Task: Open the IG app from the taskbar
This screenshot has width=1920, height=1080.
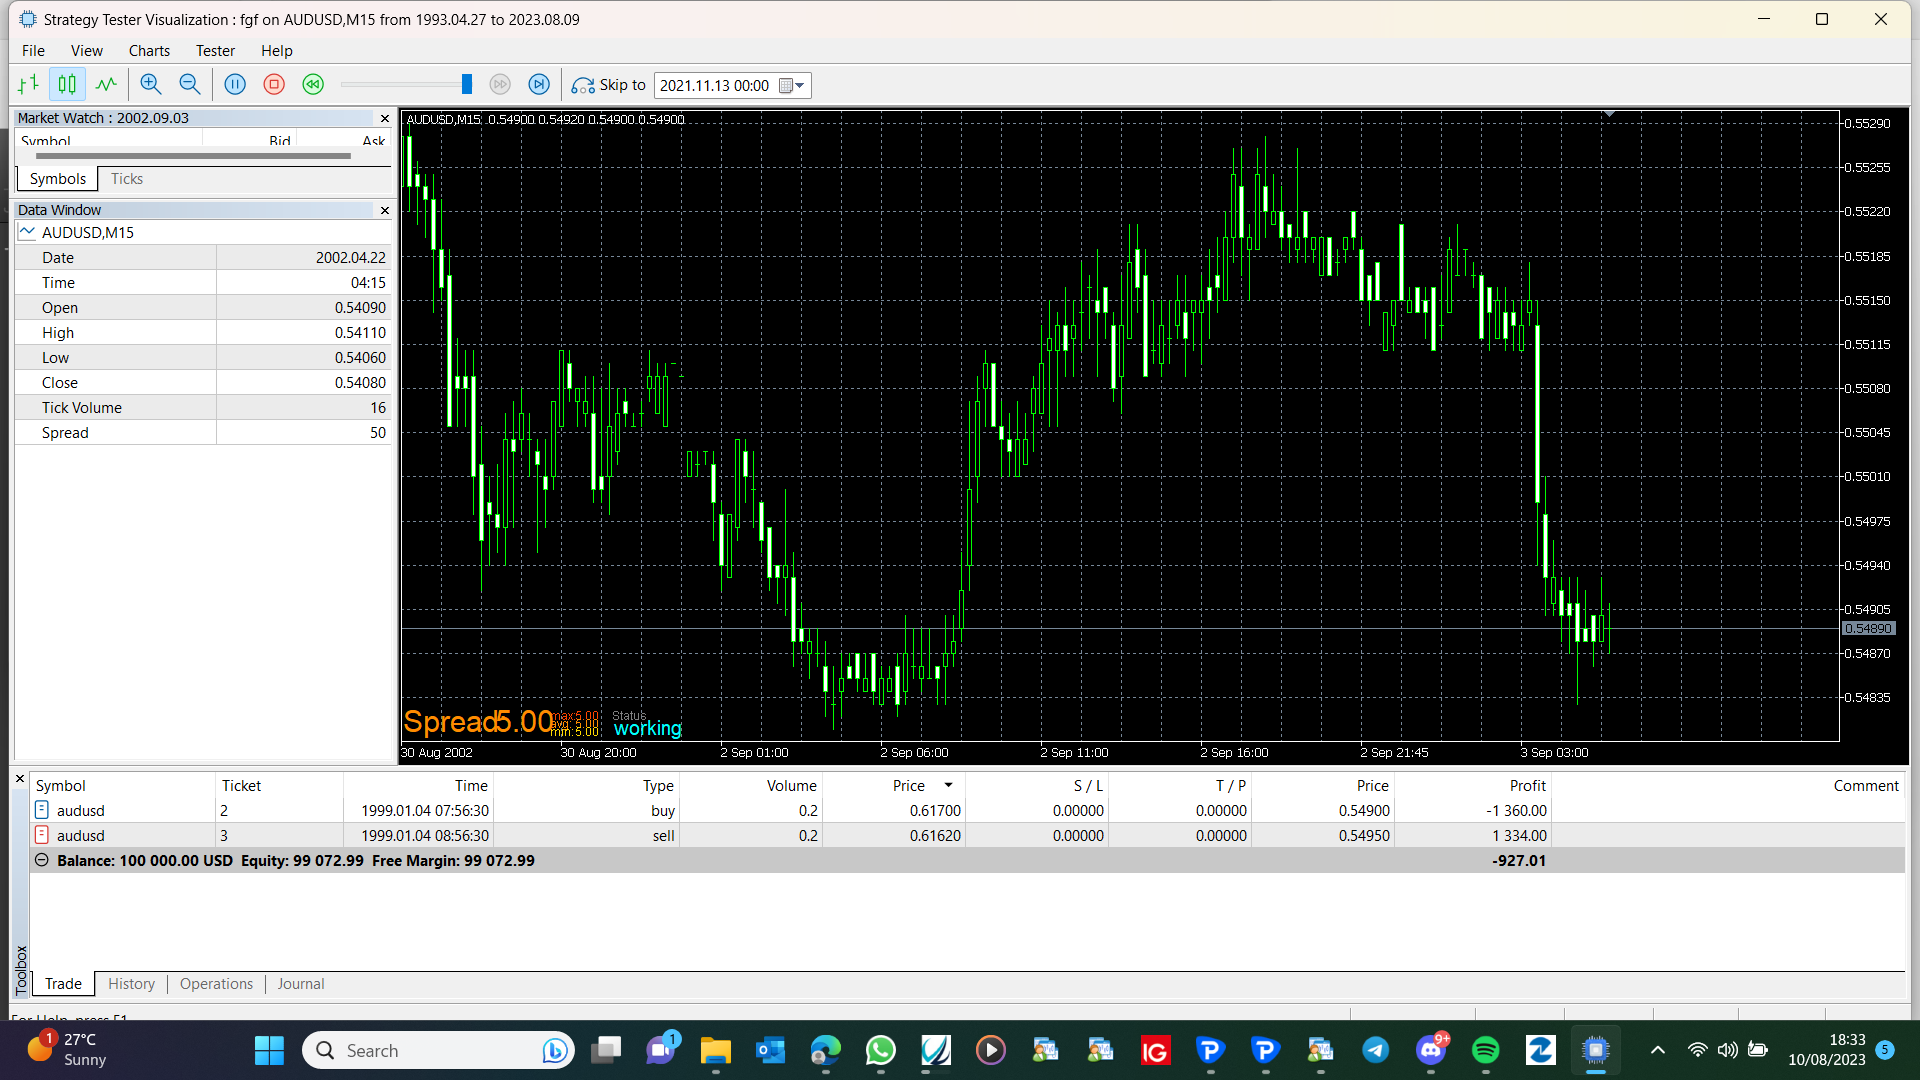Action: 1156,1050
